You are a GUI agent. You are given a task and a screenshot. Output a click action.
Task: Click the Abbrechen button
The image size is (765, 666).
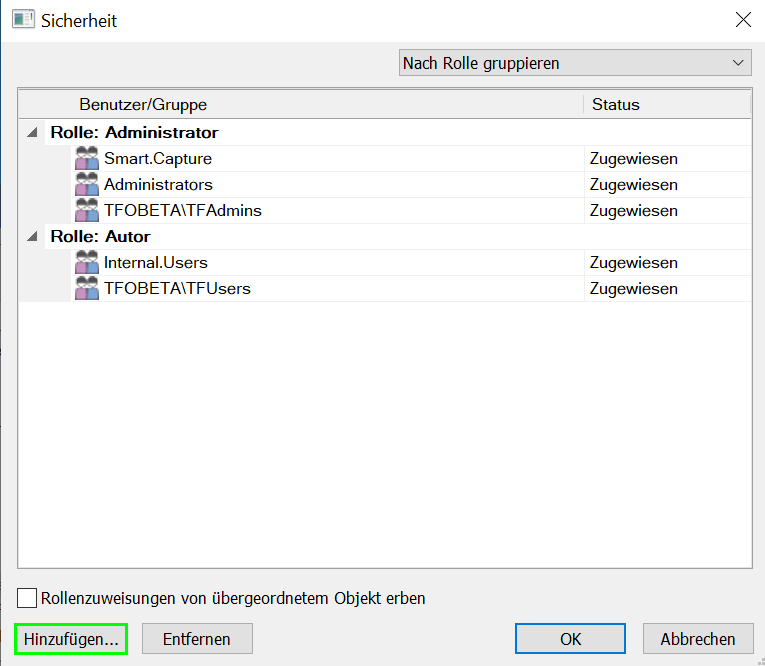[x=698, y=639]
